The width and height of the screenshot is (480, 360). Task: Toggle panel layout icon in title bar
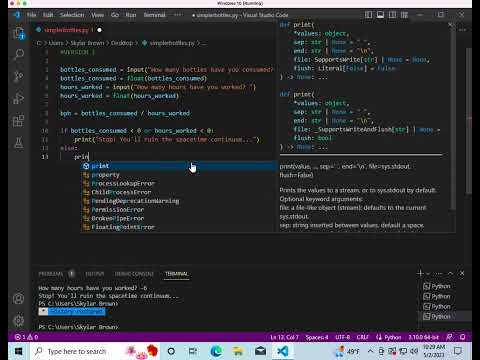380,15
